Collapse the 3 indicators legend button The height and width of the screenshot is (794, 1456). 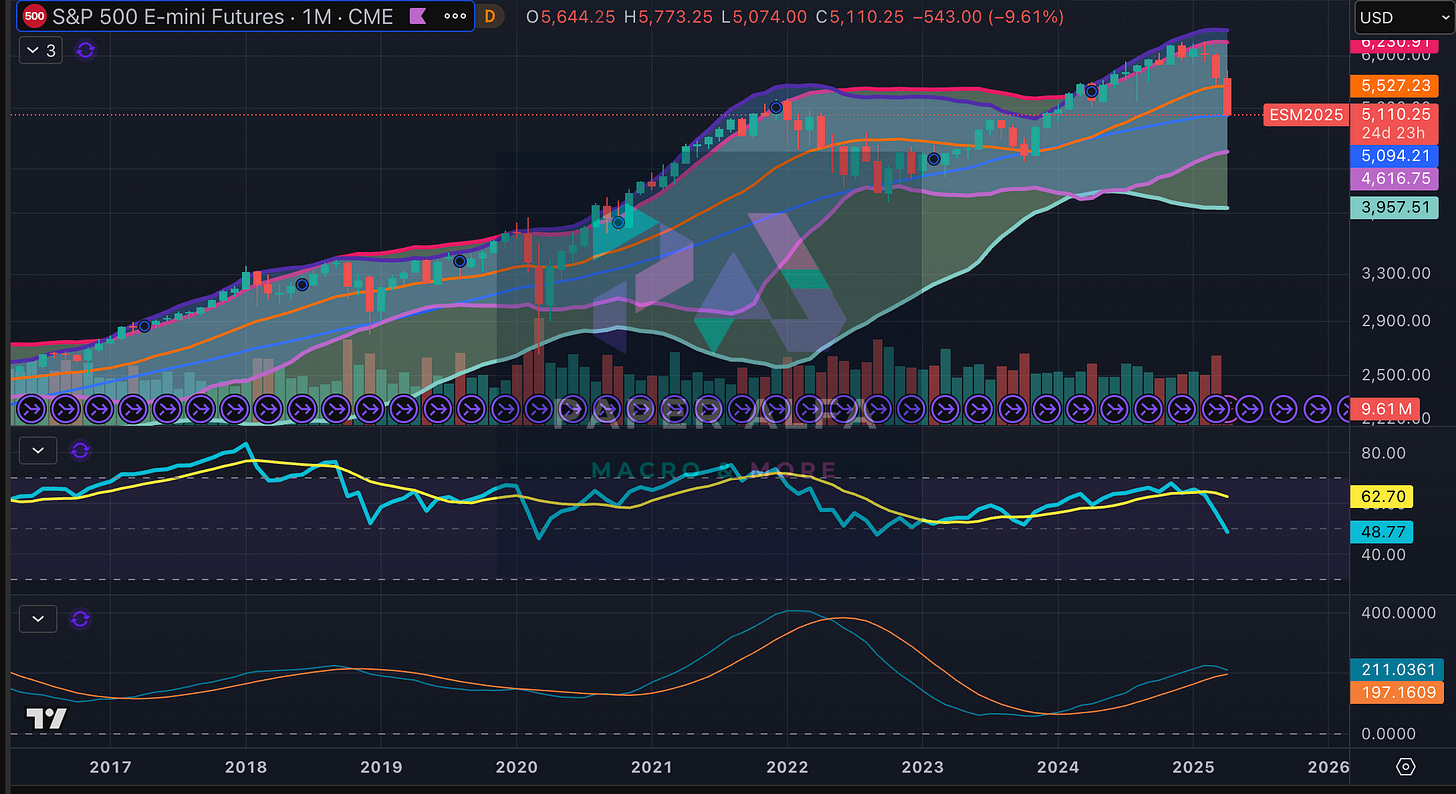39,50
